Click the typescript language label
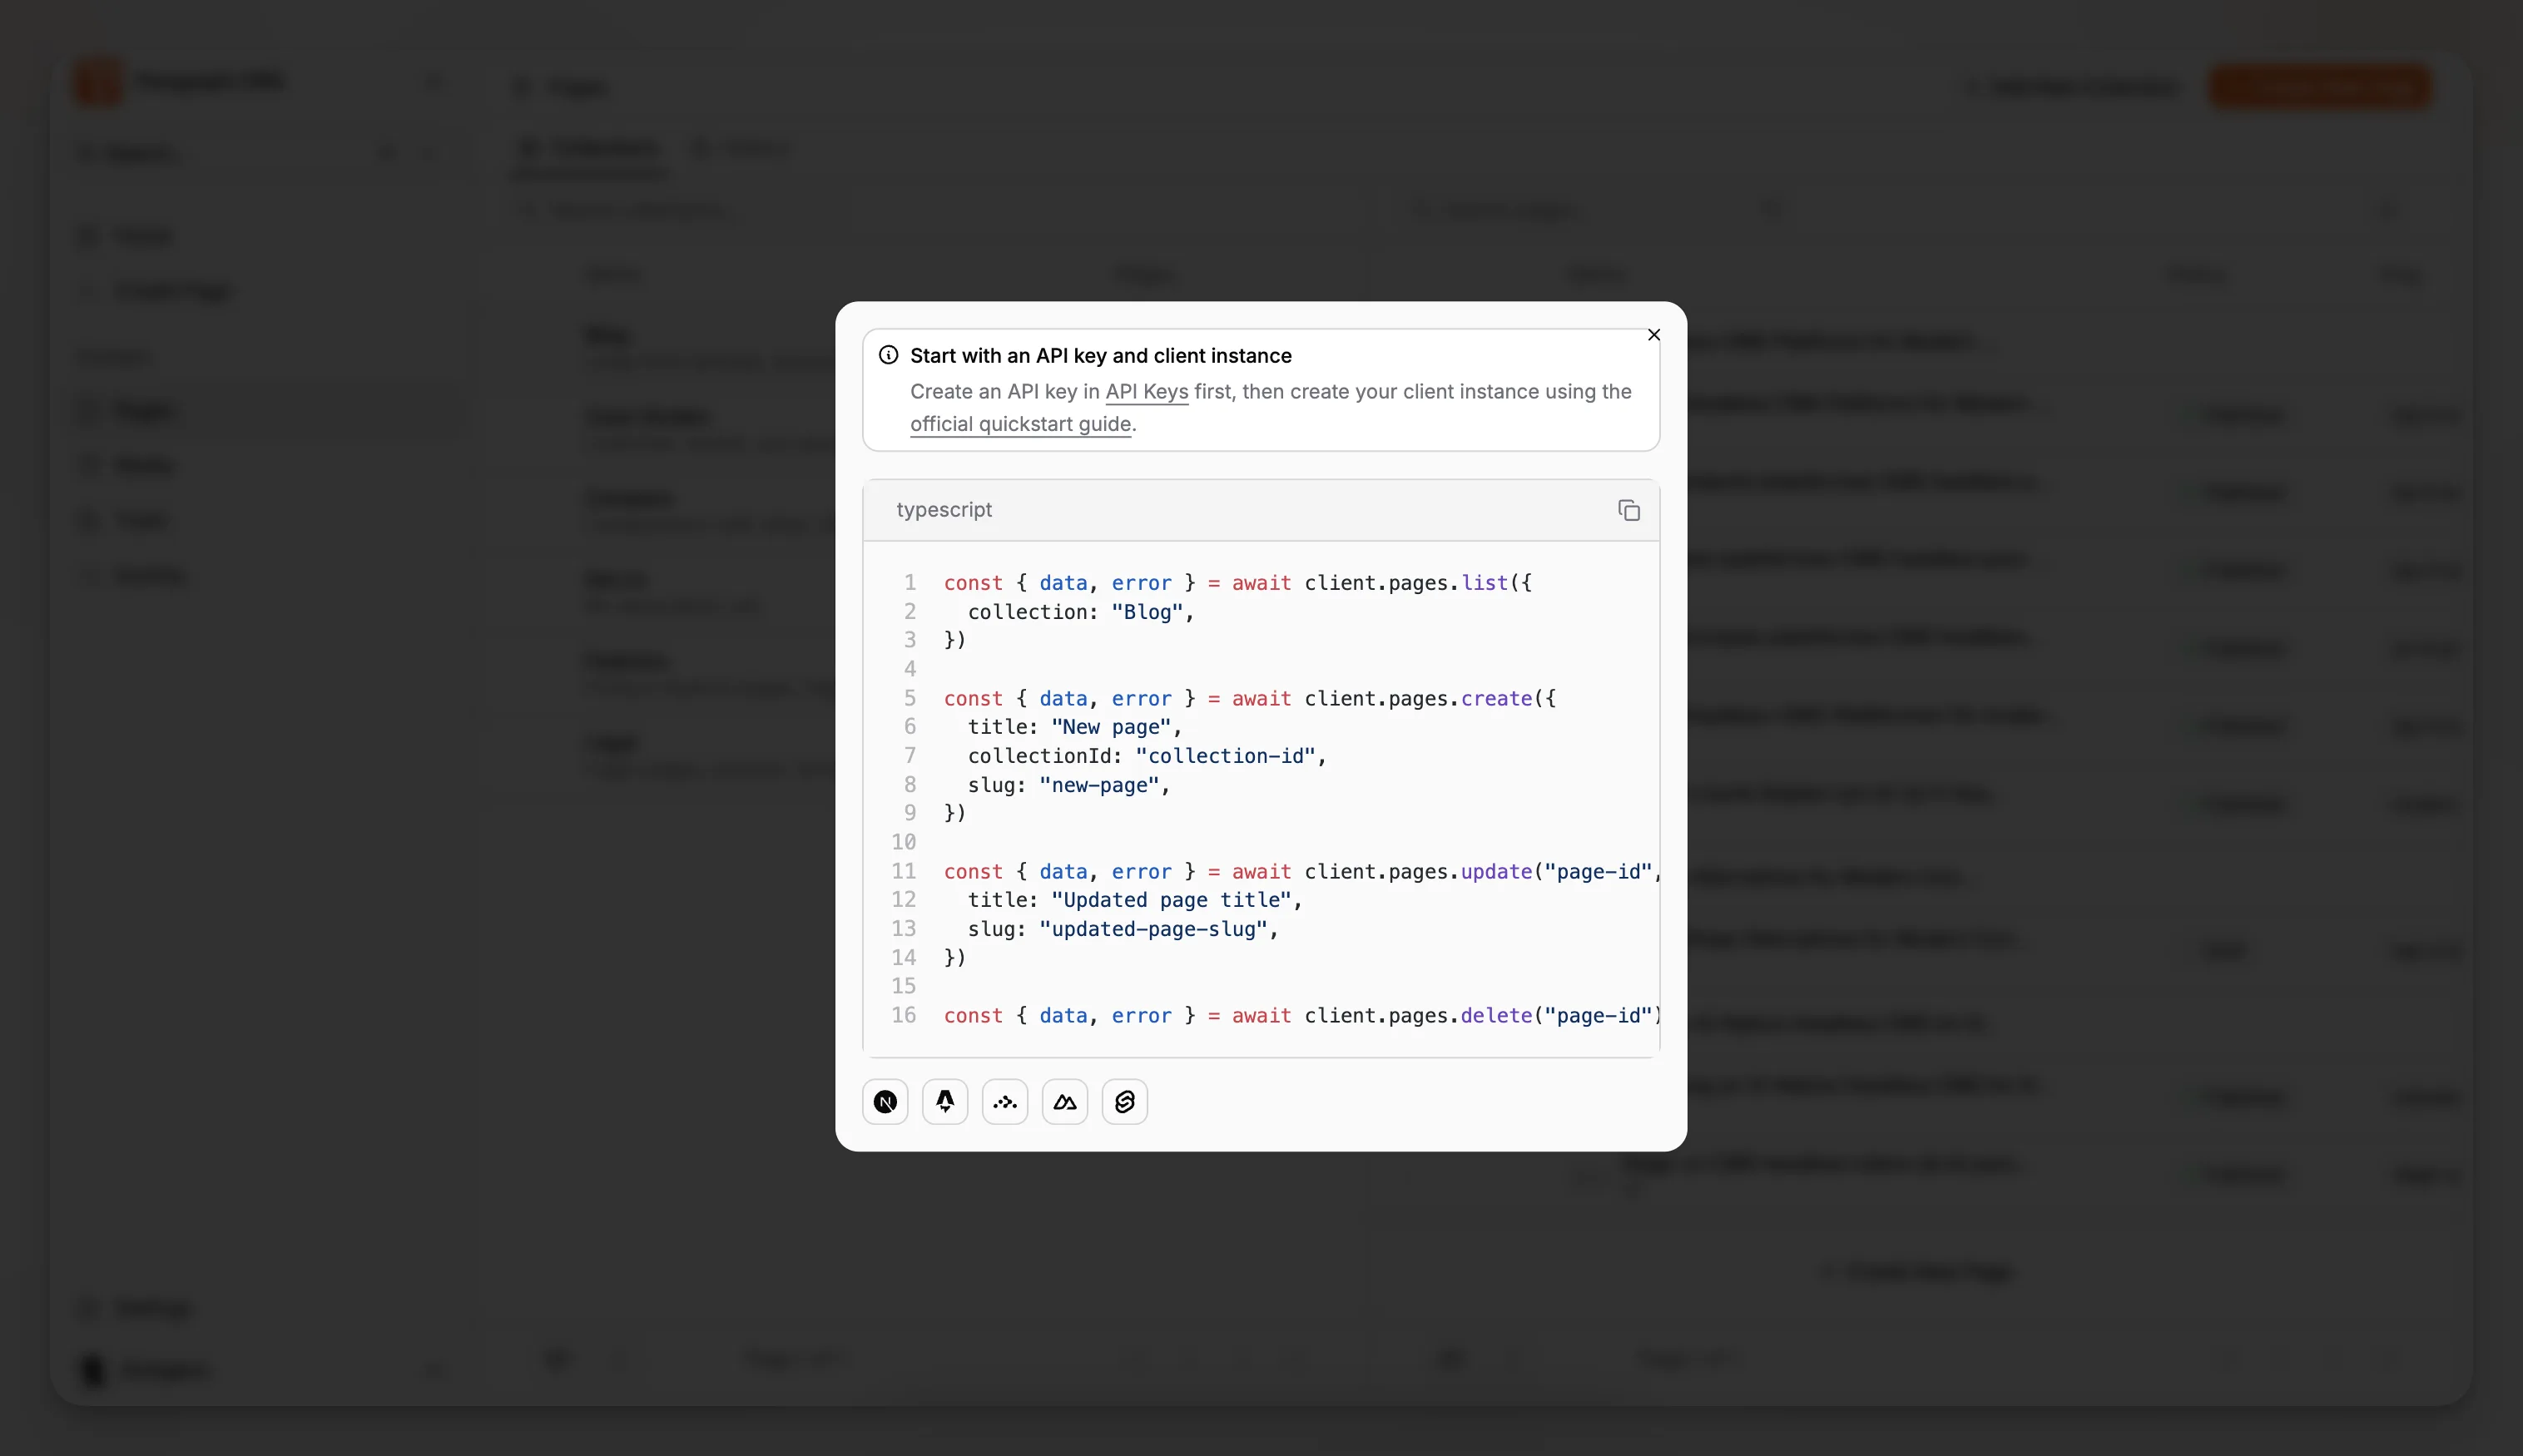This screenshot has width=2523, height=1456. tap(944, 510)
